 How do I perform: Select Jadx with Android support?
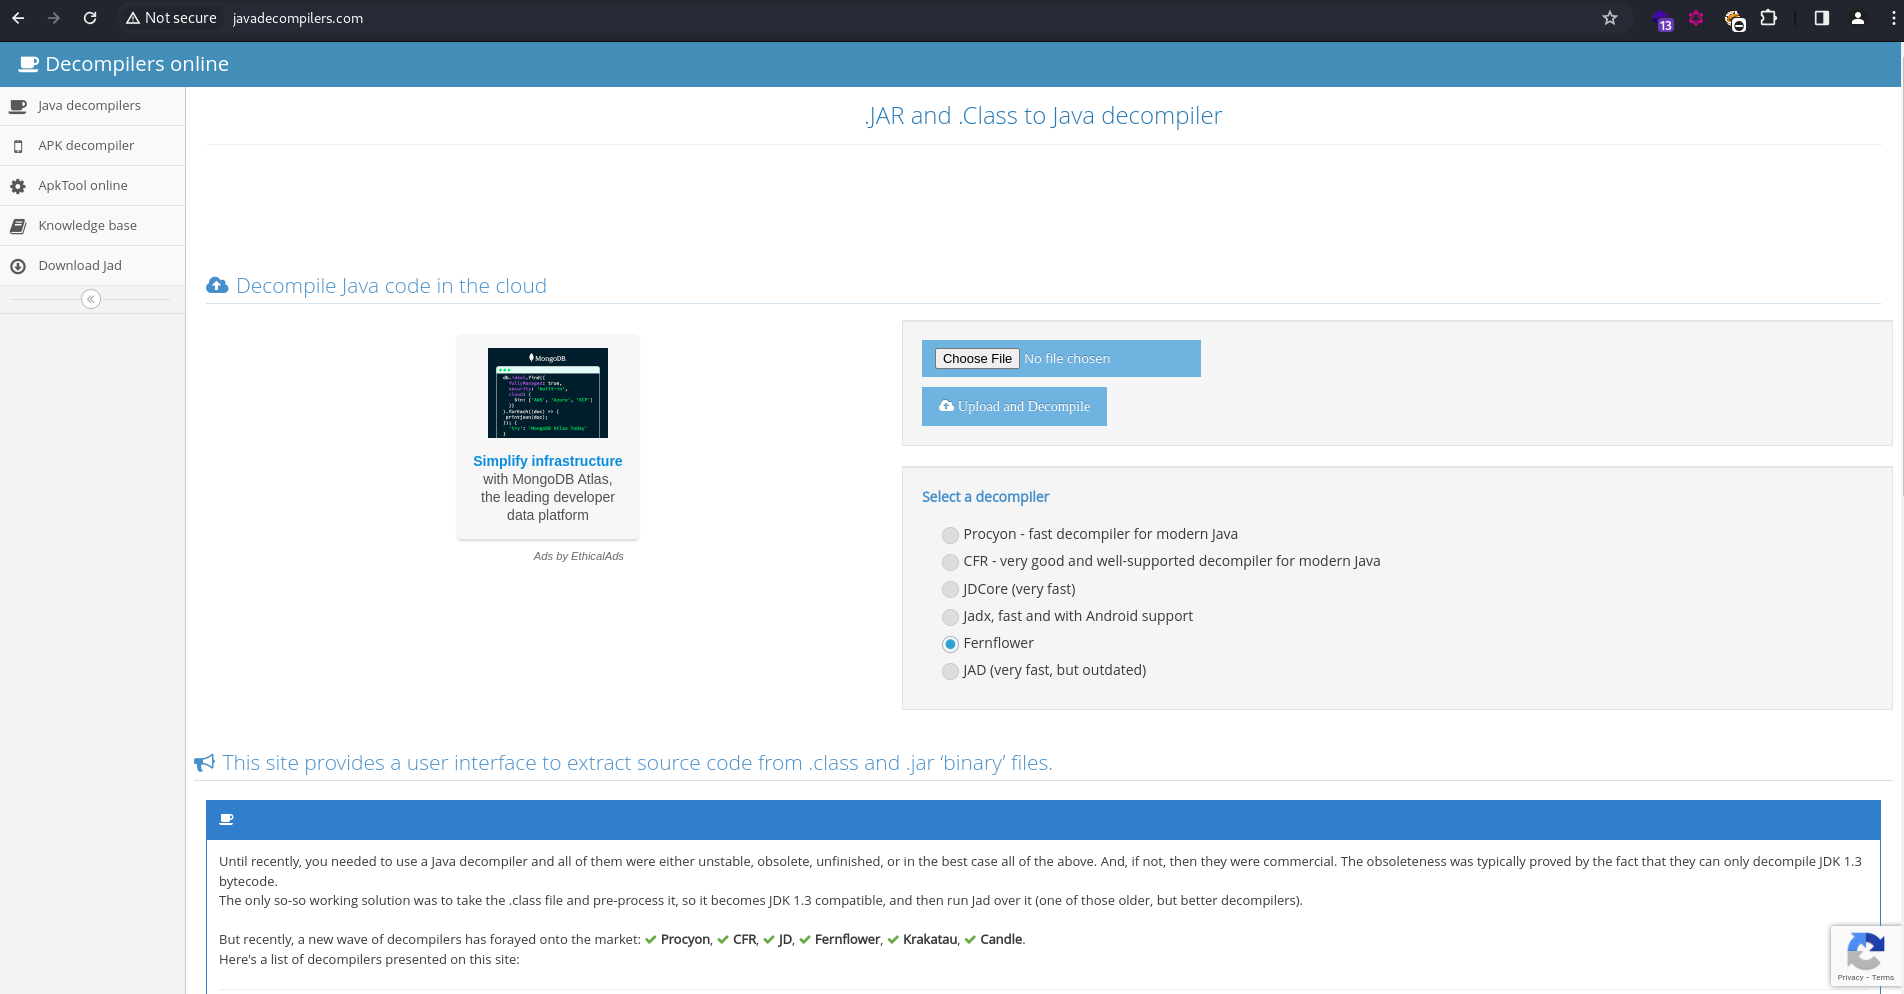tap(950, 617)
